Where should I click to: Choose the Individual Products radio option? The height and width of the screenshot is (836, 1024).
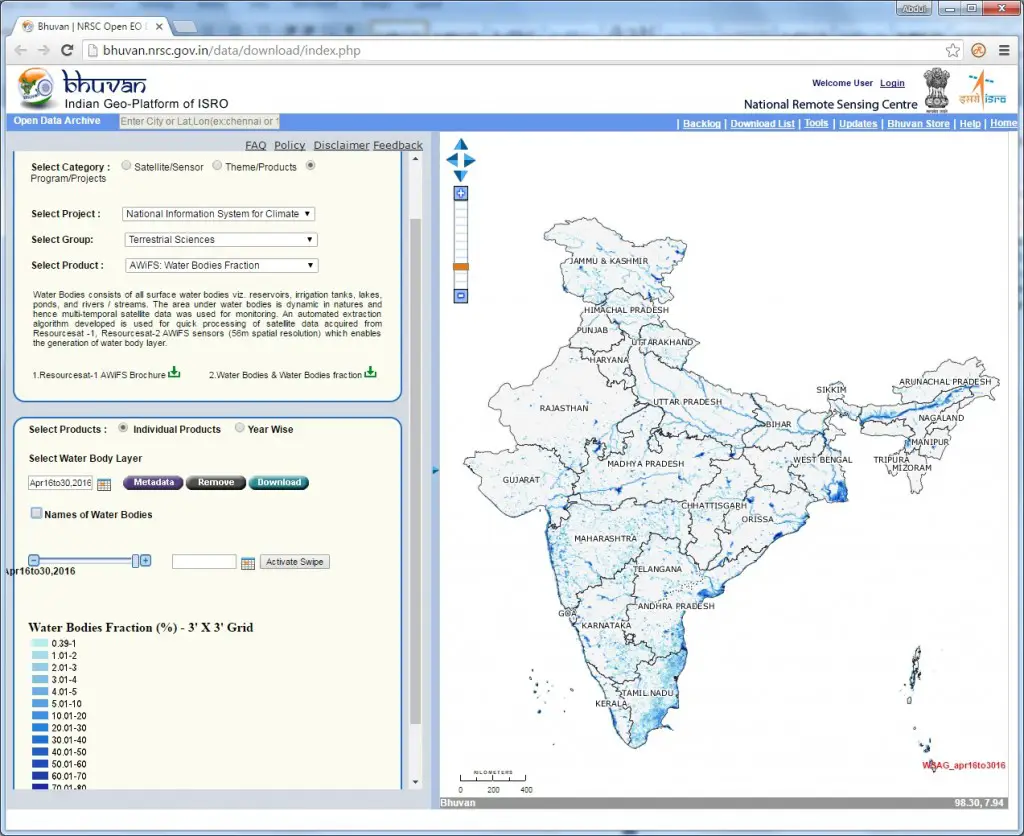tap(123, 428)
